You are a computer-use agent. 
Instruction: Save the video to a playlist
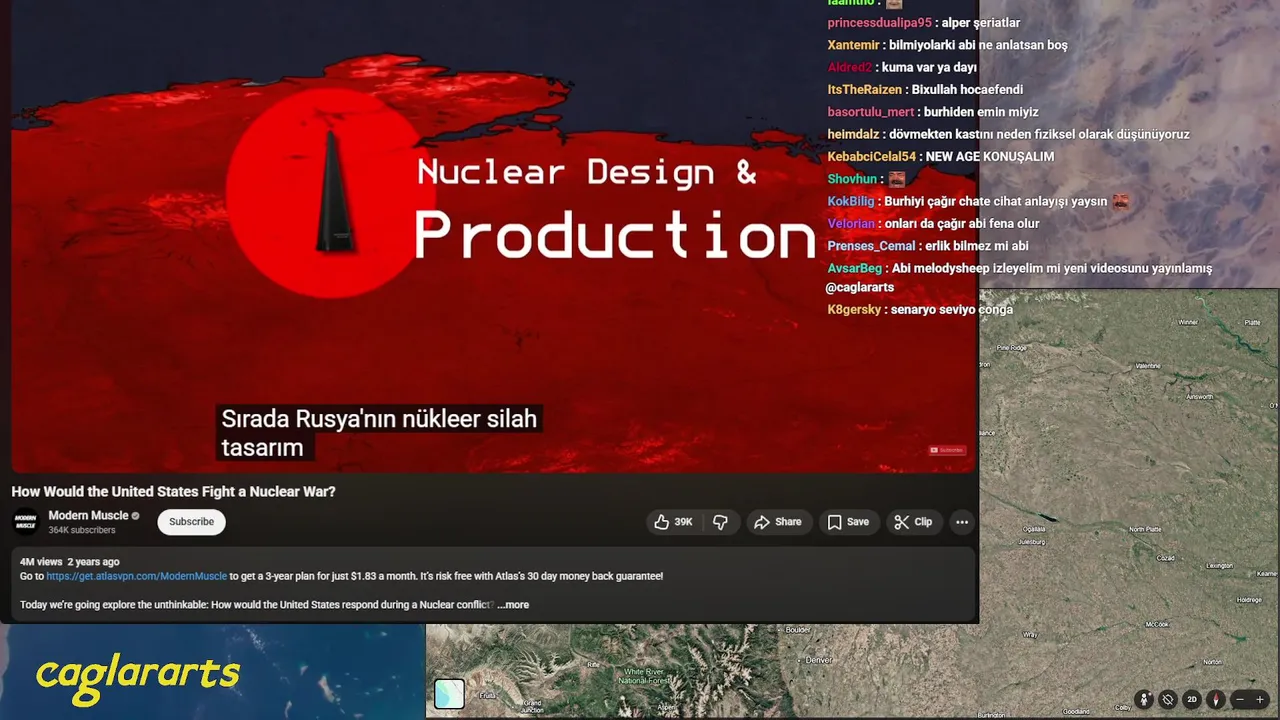tap(848, 522)
